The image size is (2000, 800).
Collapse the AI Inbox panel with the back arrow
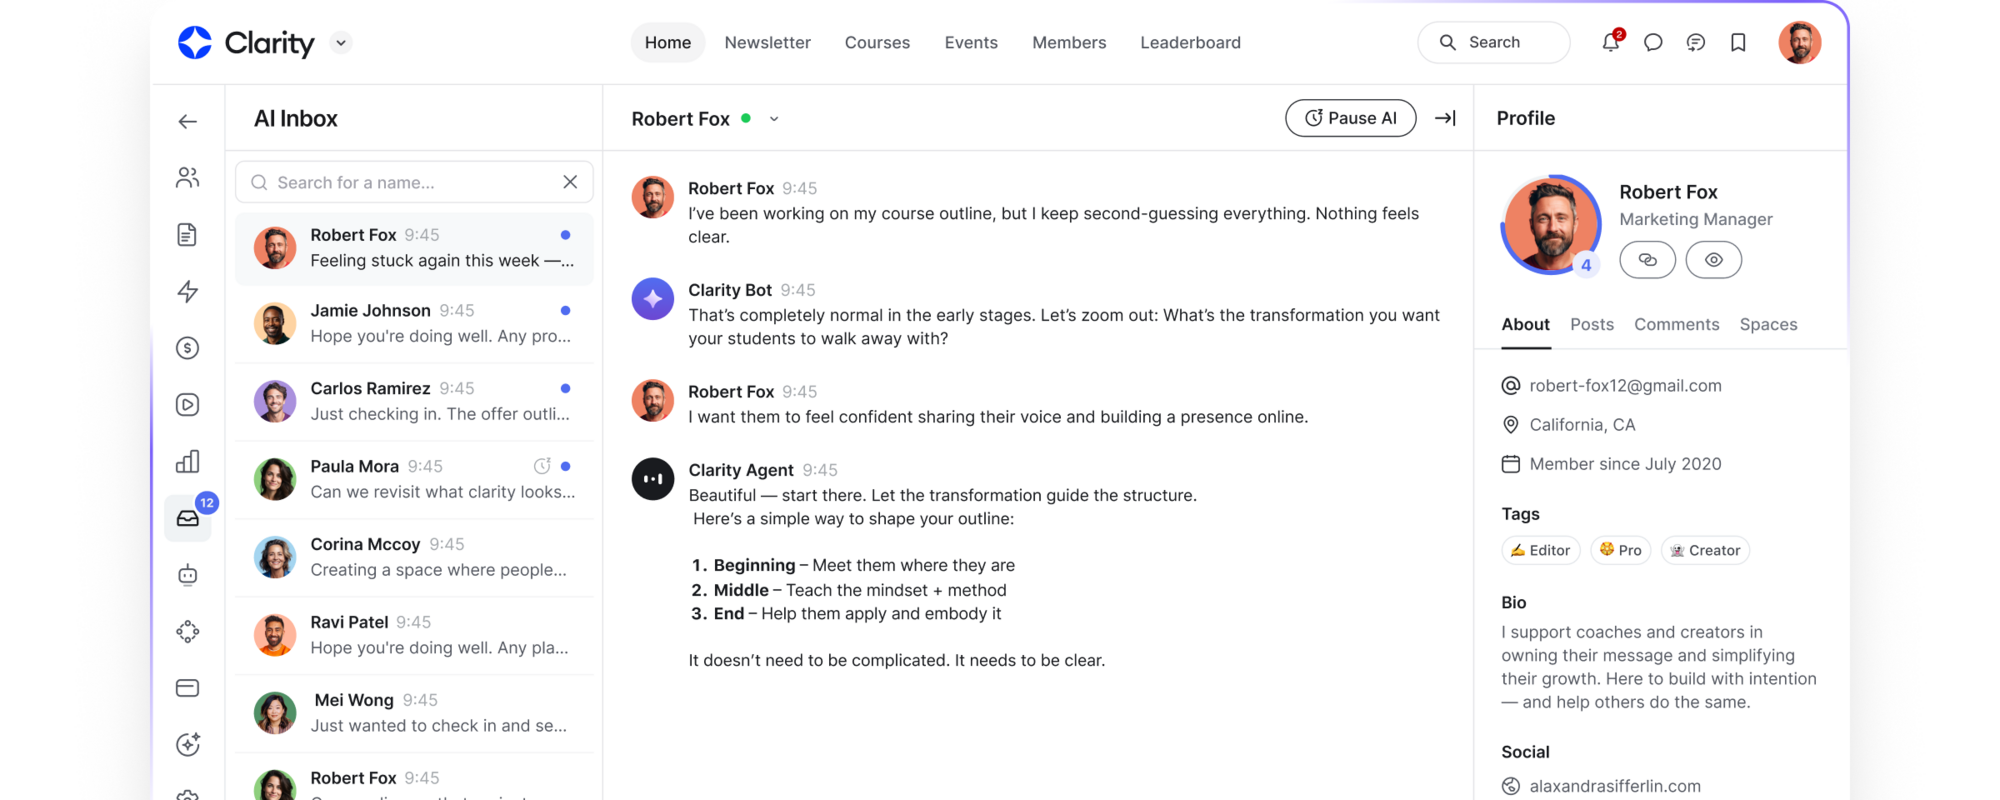(x=187, y=120)
